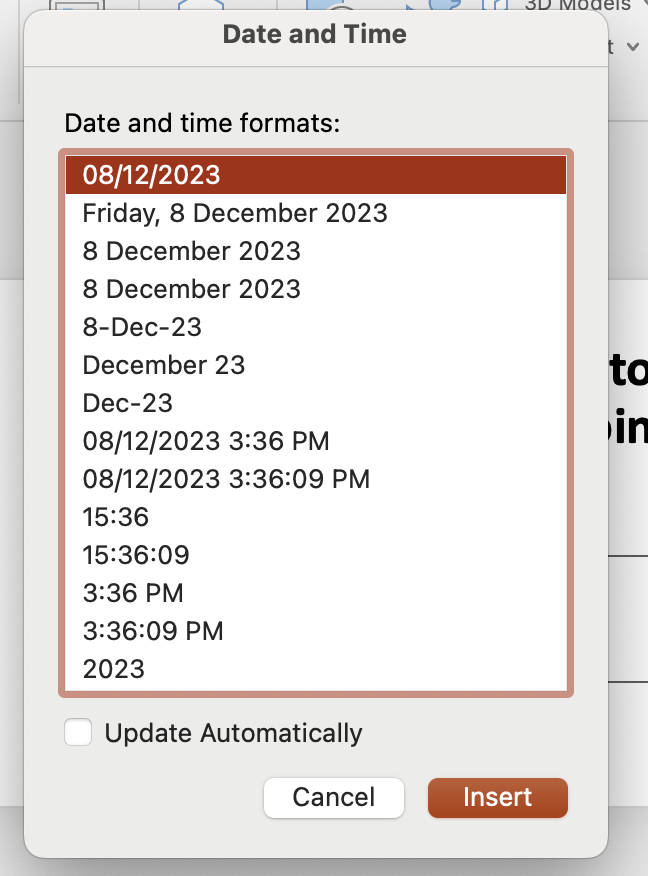
Task: Expand the ribbon dropdown chevron behind the dialog
Action: pos(632,46)
